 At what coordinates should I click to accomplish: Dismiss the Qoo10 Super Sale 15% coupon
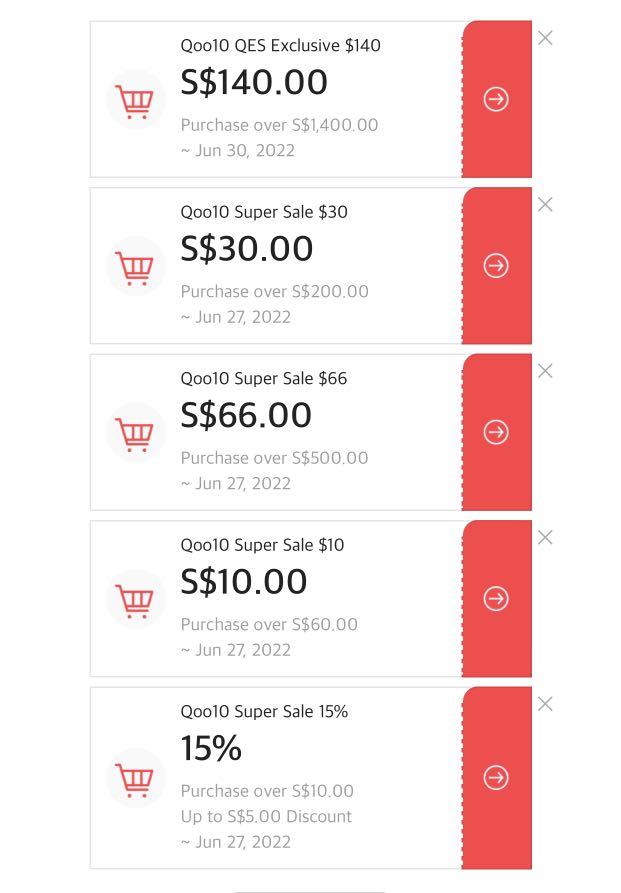click(x=545, y=704)
